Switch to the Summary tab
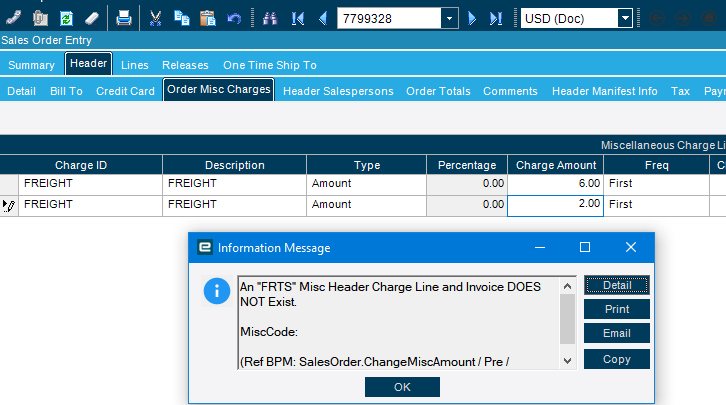This screenshot has width=726, height=405. 31,65
